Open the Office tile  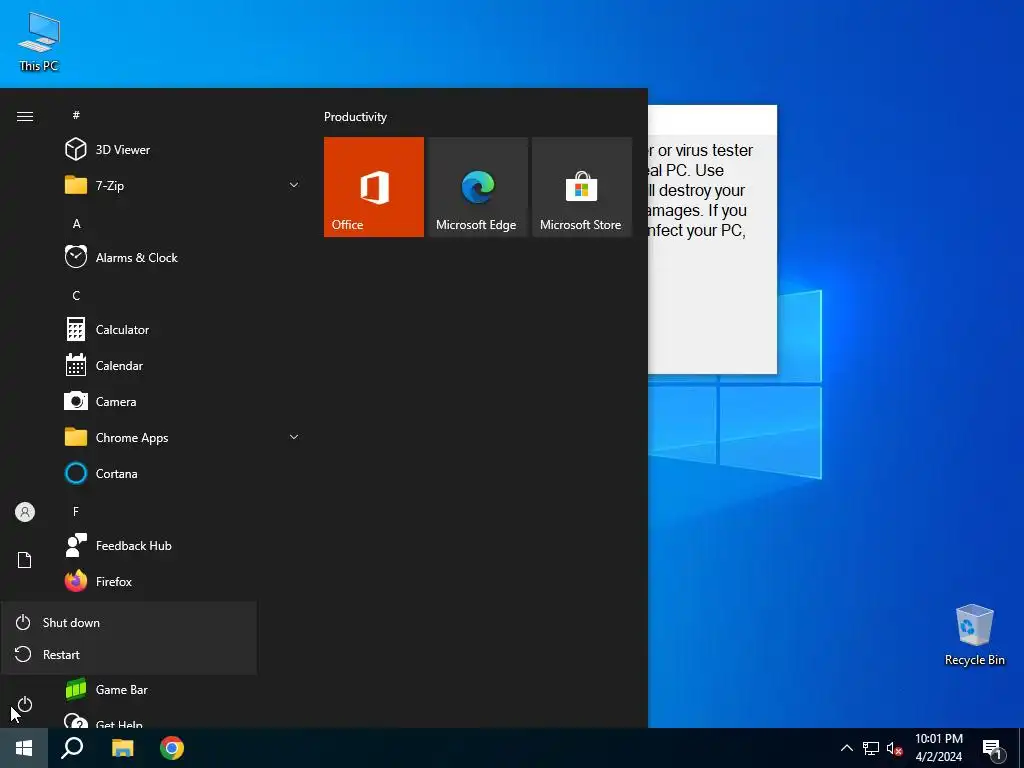374,187
